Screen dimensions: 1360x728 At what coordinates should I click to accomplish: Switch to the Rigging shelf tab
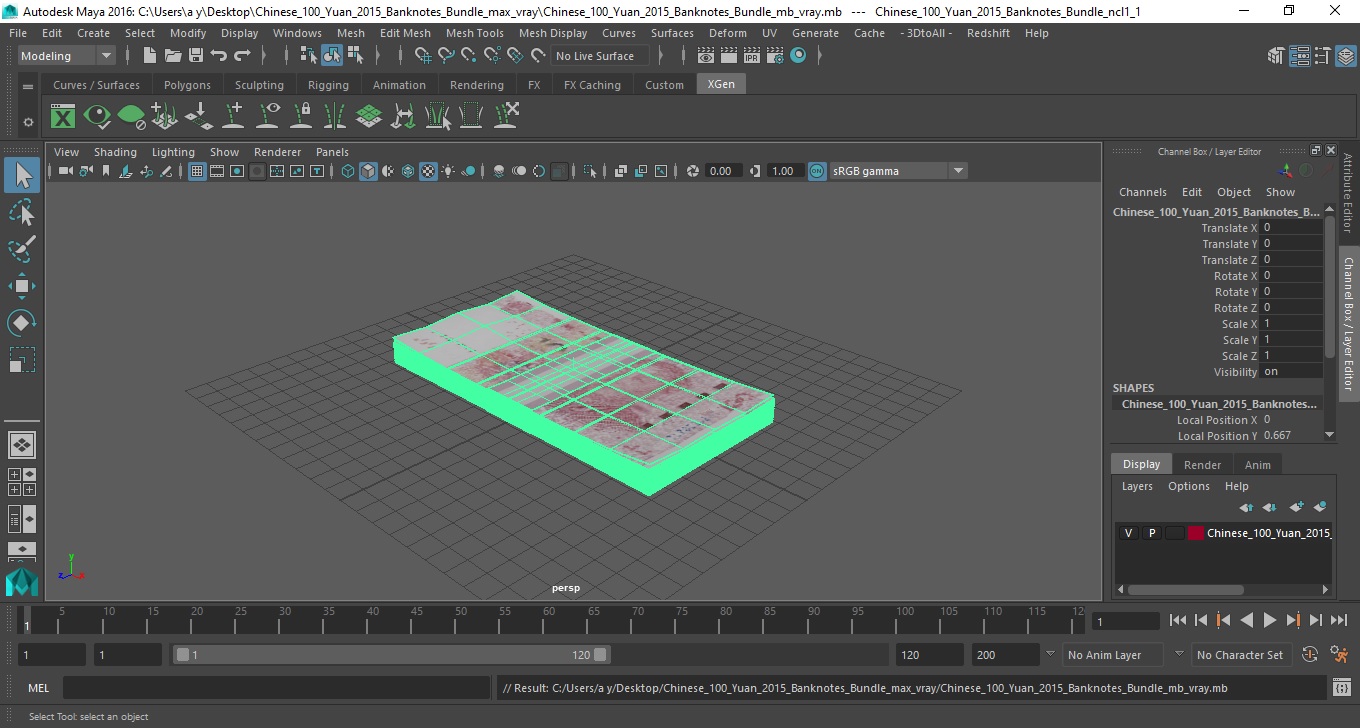point(328,85)
